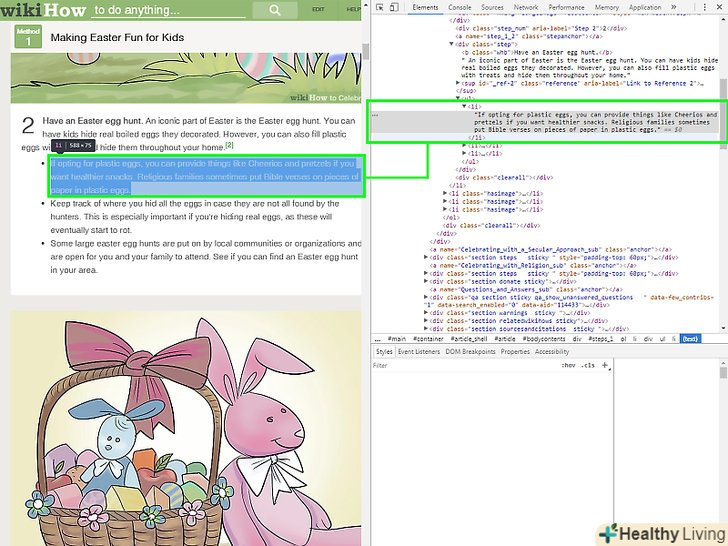Click the Method 1 badge
Screen dimensions: 728x546
point(28,38)
